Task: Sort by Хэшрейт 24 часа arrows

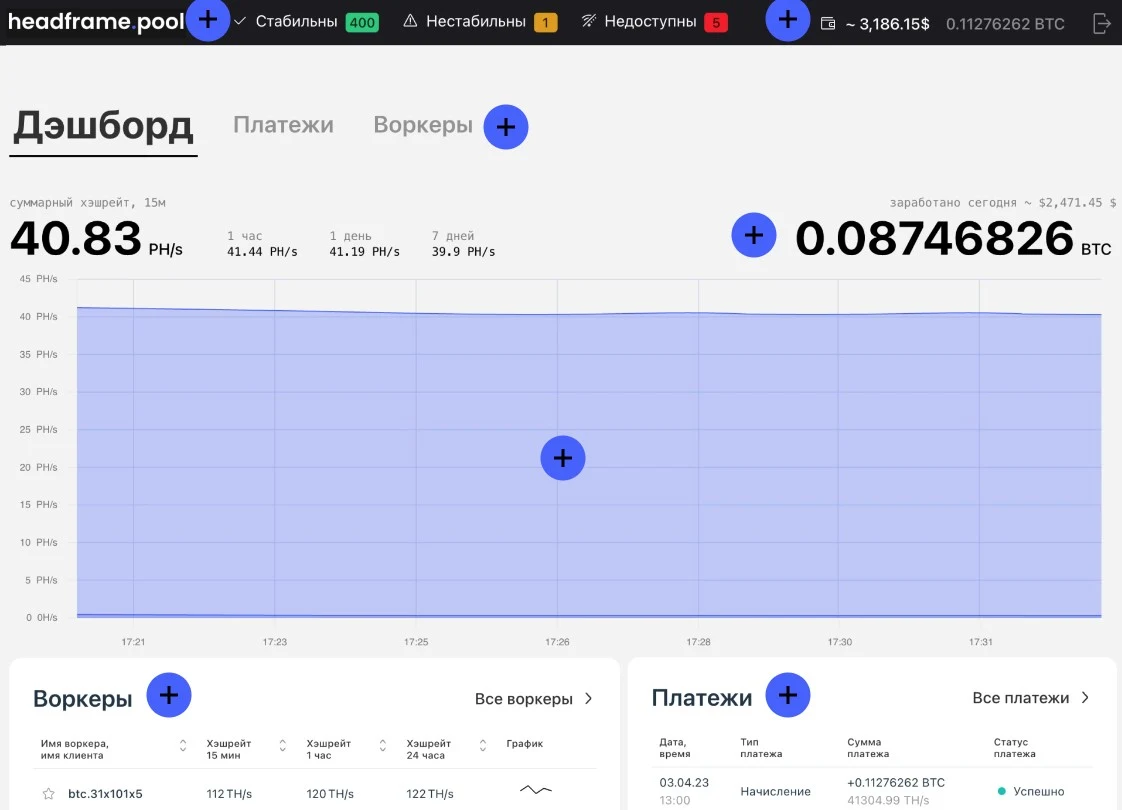Action: click(x=483, y=746)
